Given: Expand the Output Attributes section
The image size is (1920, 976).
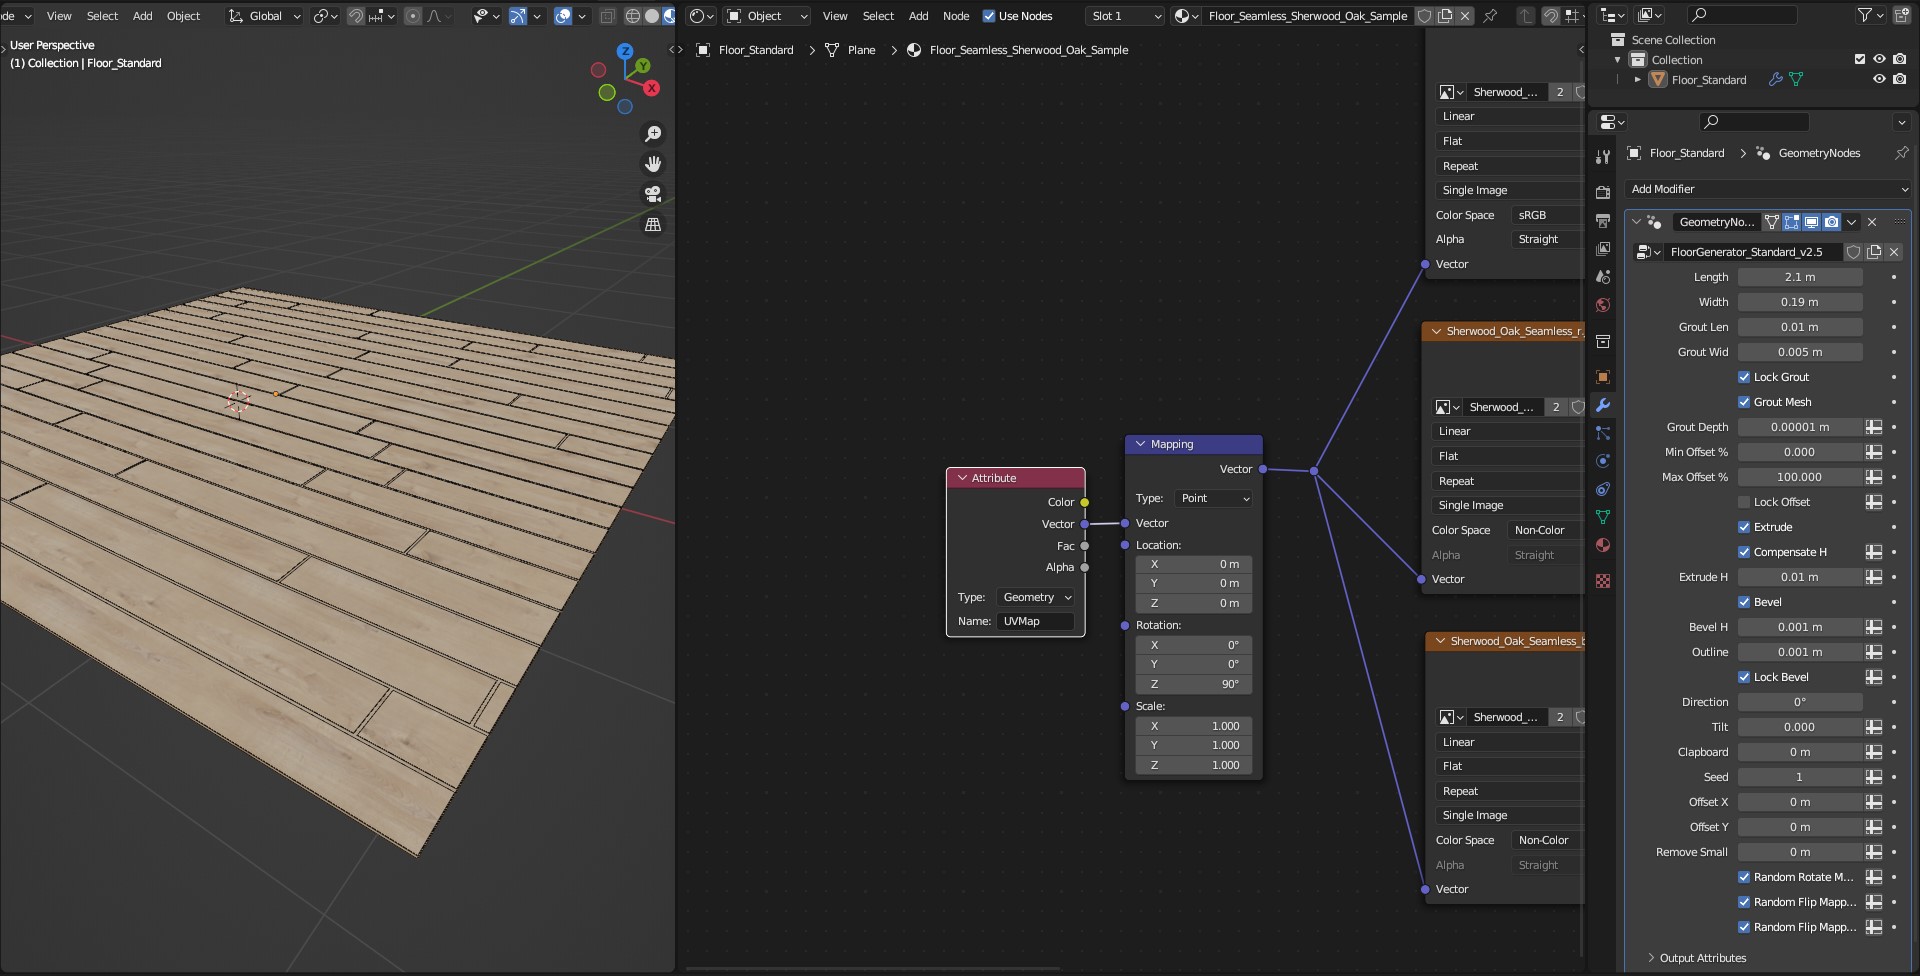Looking at the screenshot, I should [x=1700, y=958].
